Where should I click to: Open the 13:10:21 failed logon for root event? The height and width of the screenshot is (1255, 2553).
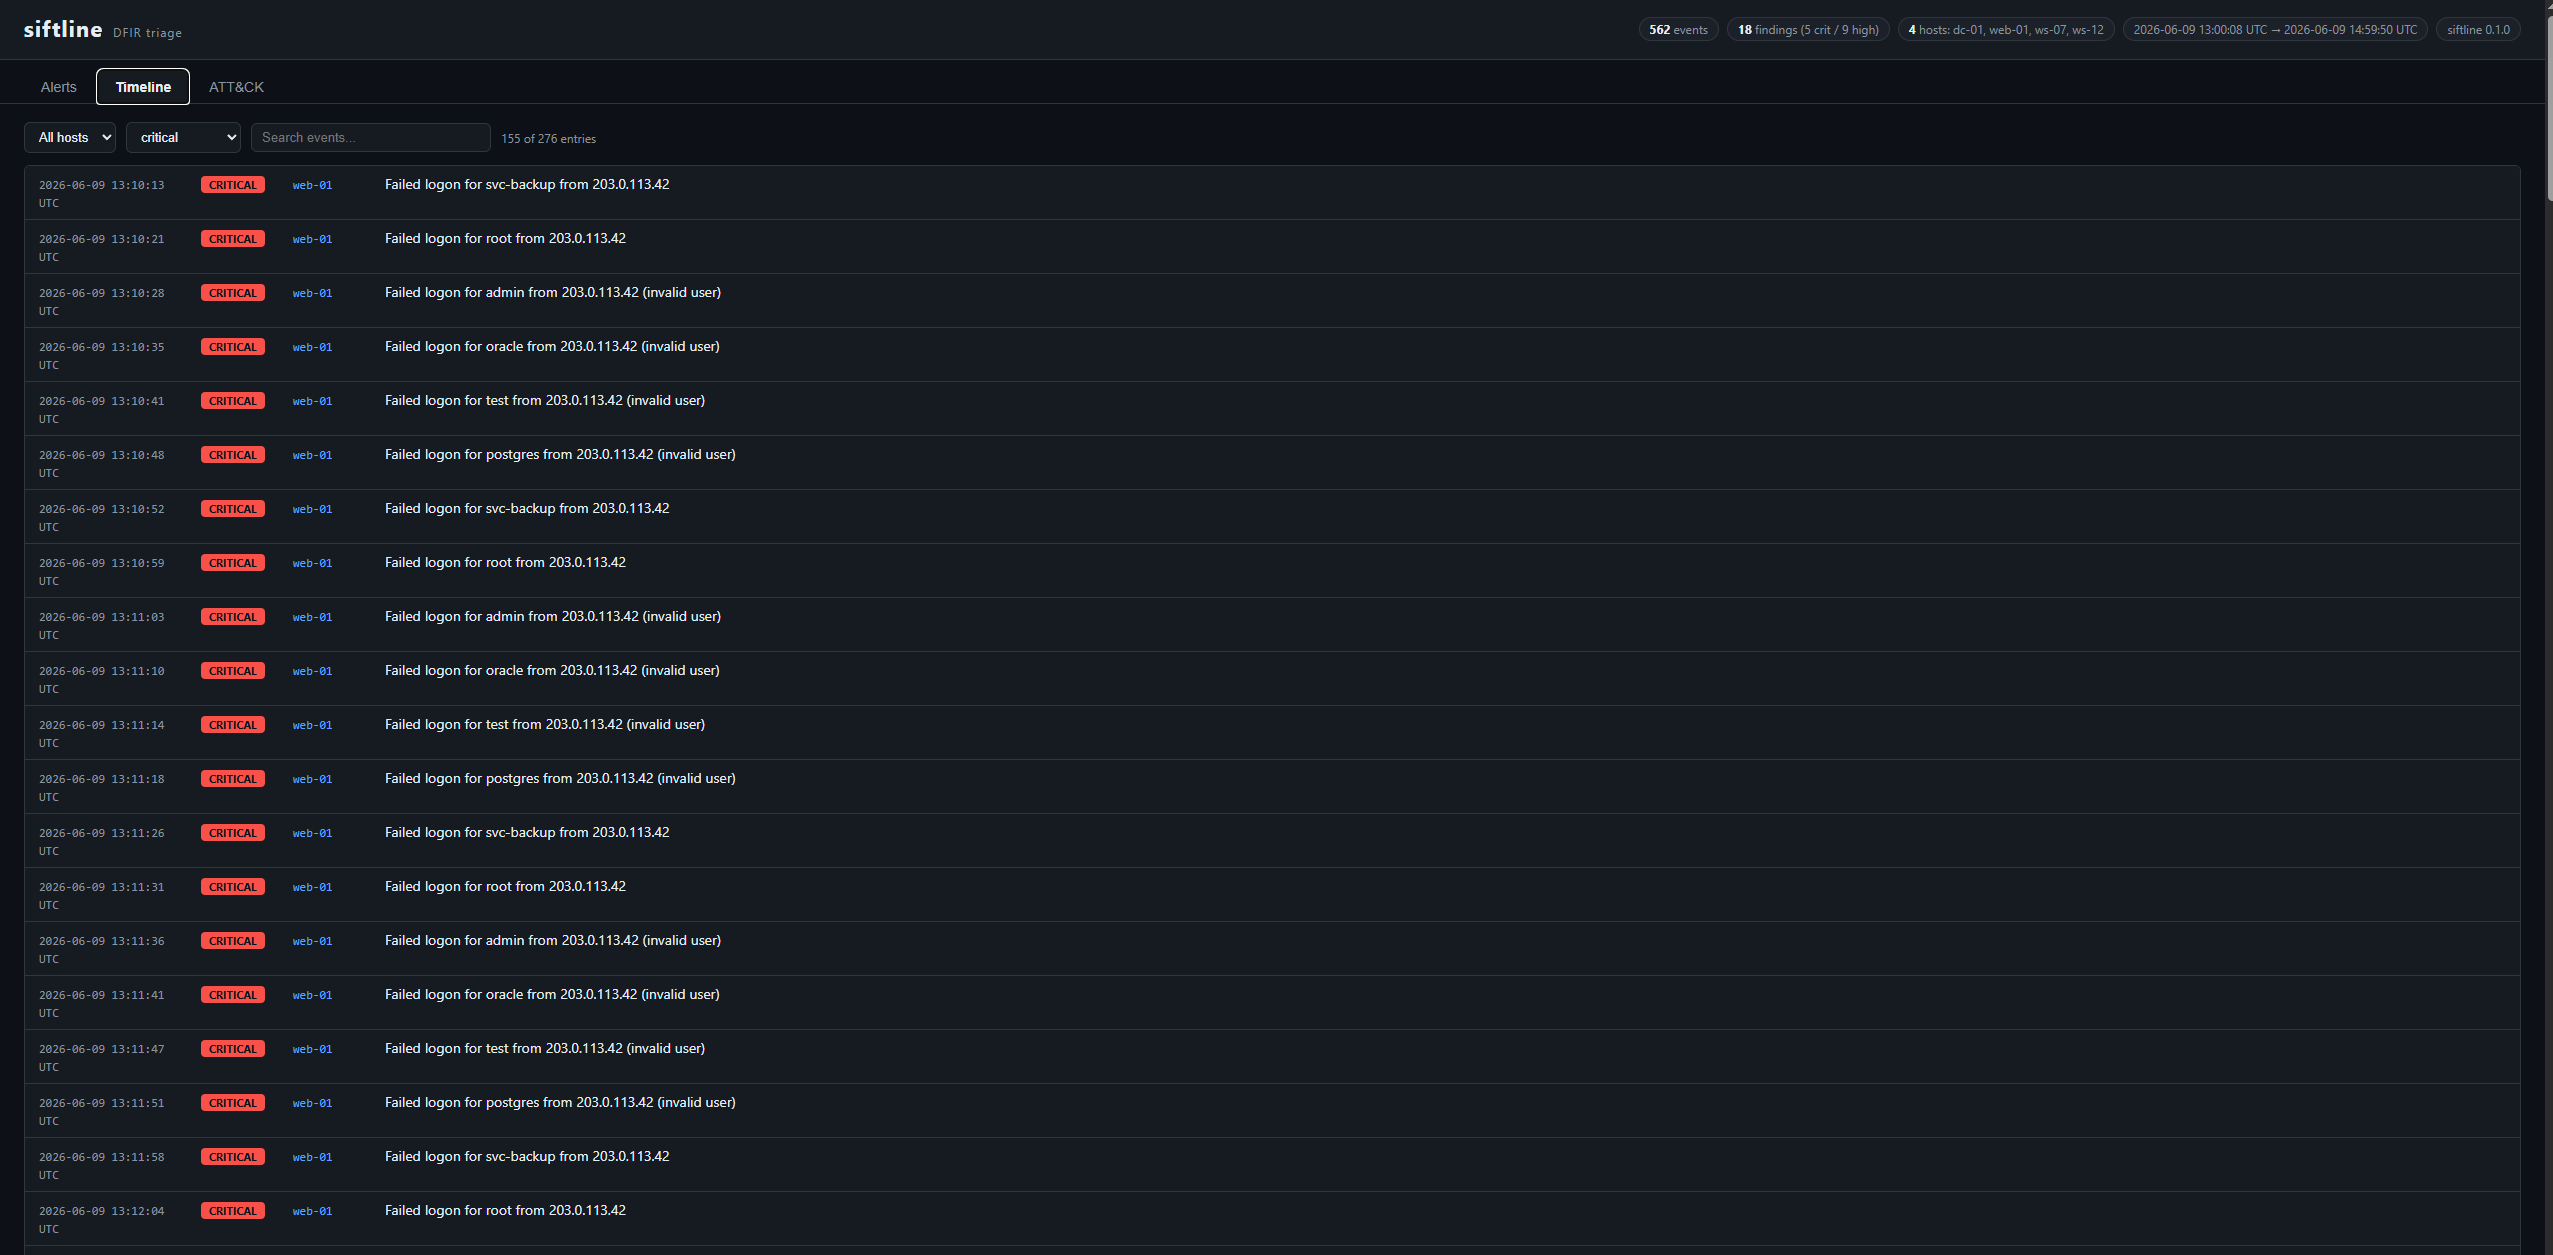pos(1272,247)
